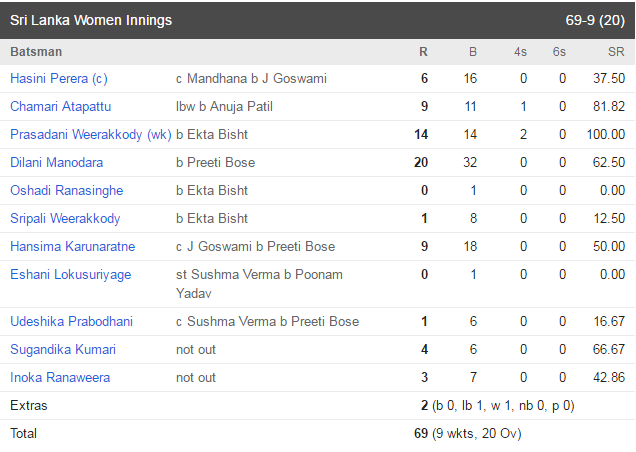
Task: Select Hansima Karunaratne player link
Action: point(73,247)
